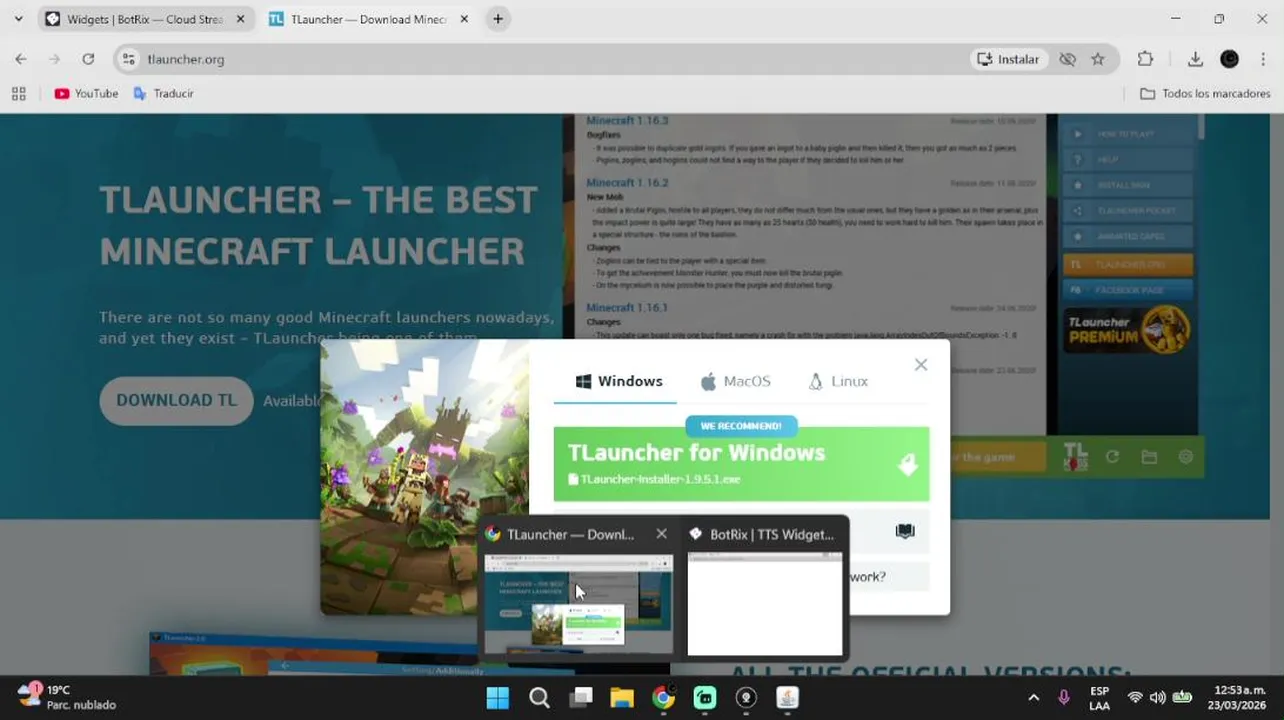Viewport: 1284px width, 720px height.
Task: Open a new browser tab
Action: tap(498, 19)
